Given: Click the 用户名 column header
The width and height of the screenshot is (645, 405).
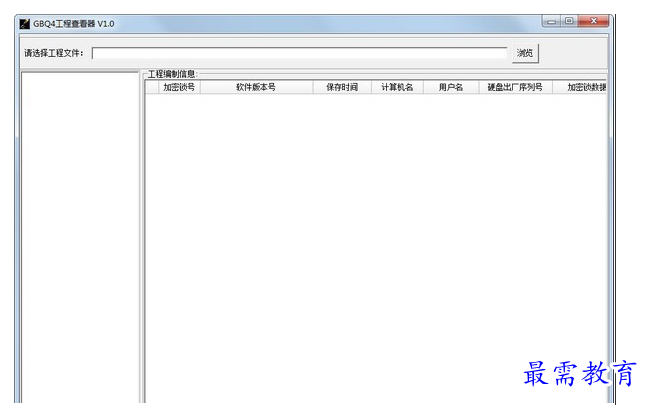Looking at the screenshot, I should click(x=451, y=87).
